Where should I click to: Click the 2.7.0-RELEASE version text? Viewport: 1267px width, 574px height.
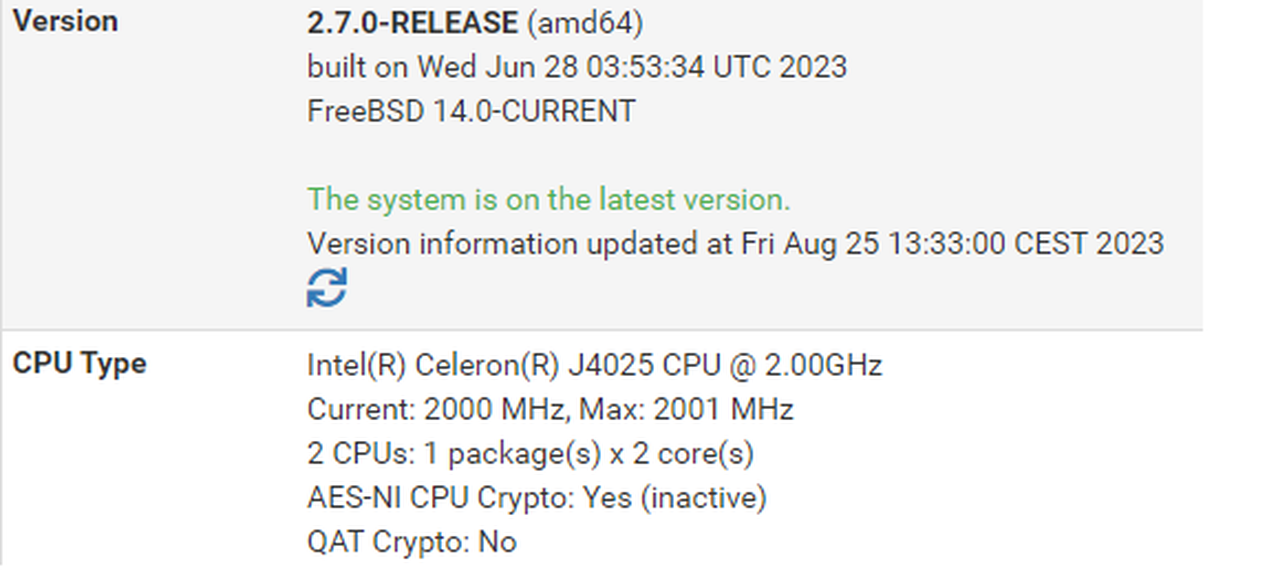tap(412, 22)
